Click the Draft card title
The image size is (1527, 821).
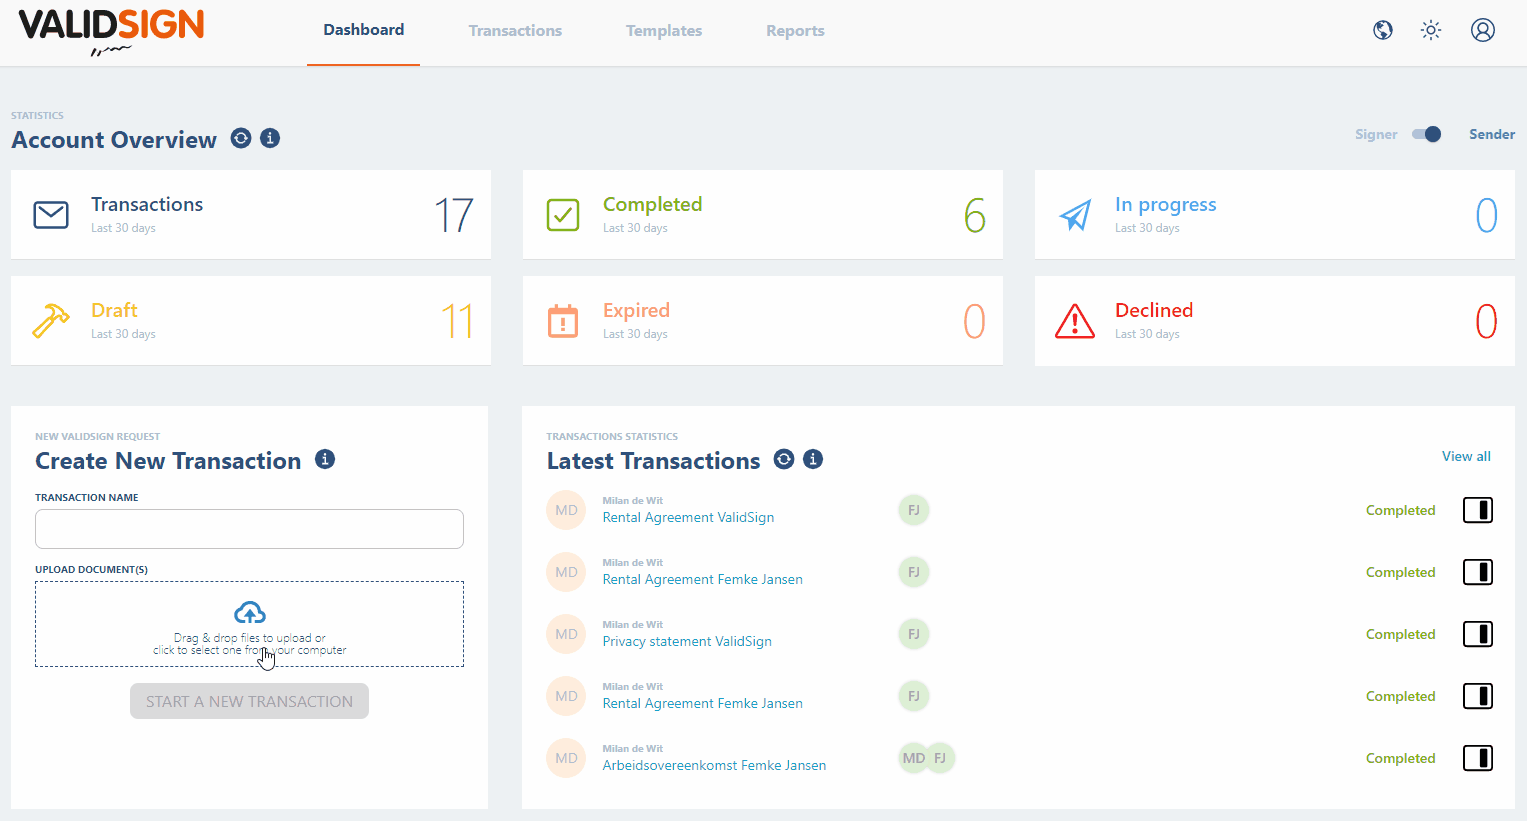pos(114,310)
